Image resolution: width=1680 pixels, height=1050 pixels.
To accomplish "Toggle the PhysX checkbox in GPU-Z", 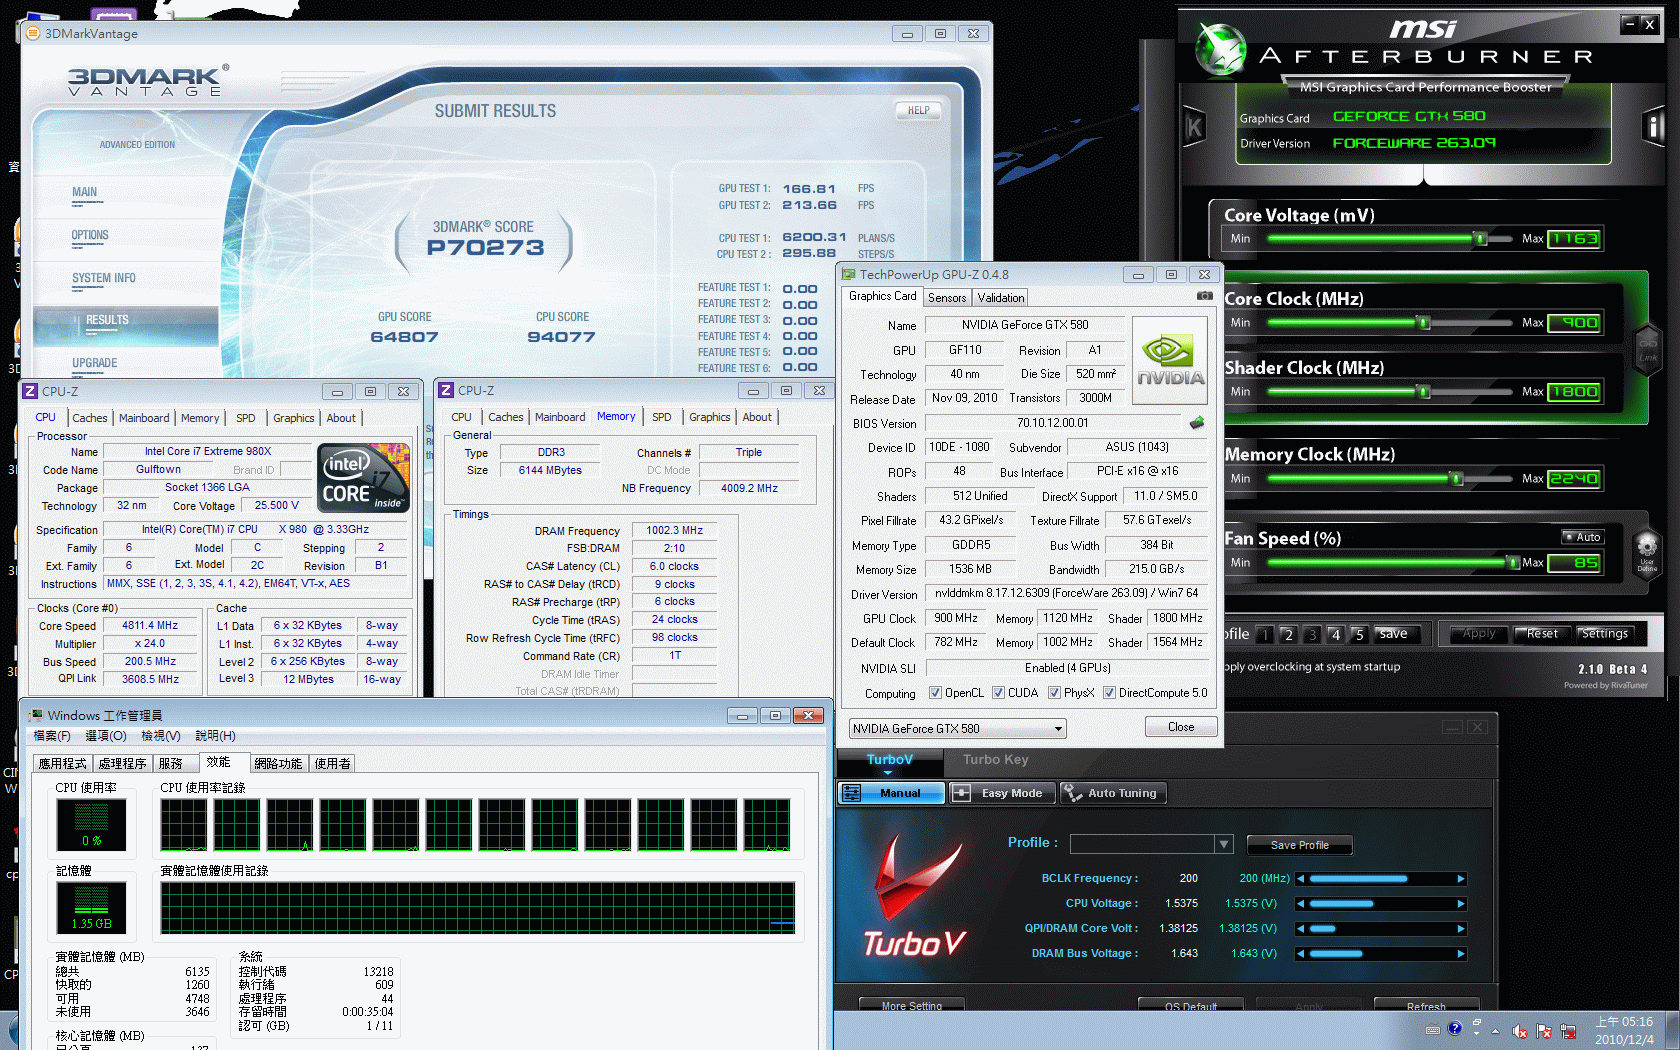I will point(1054,693).
